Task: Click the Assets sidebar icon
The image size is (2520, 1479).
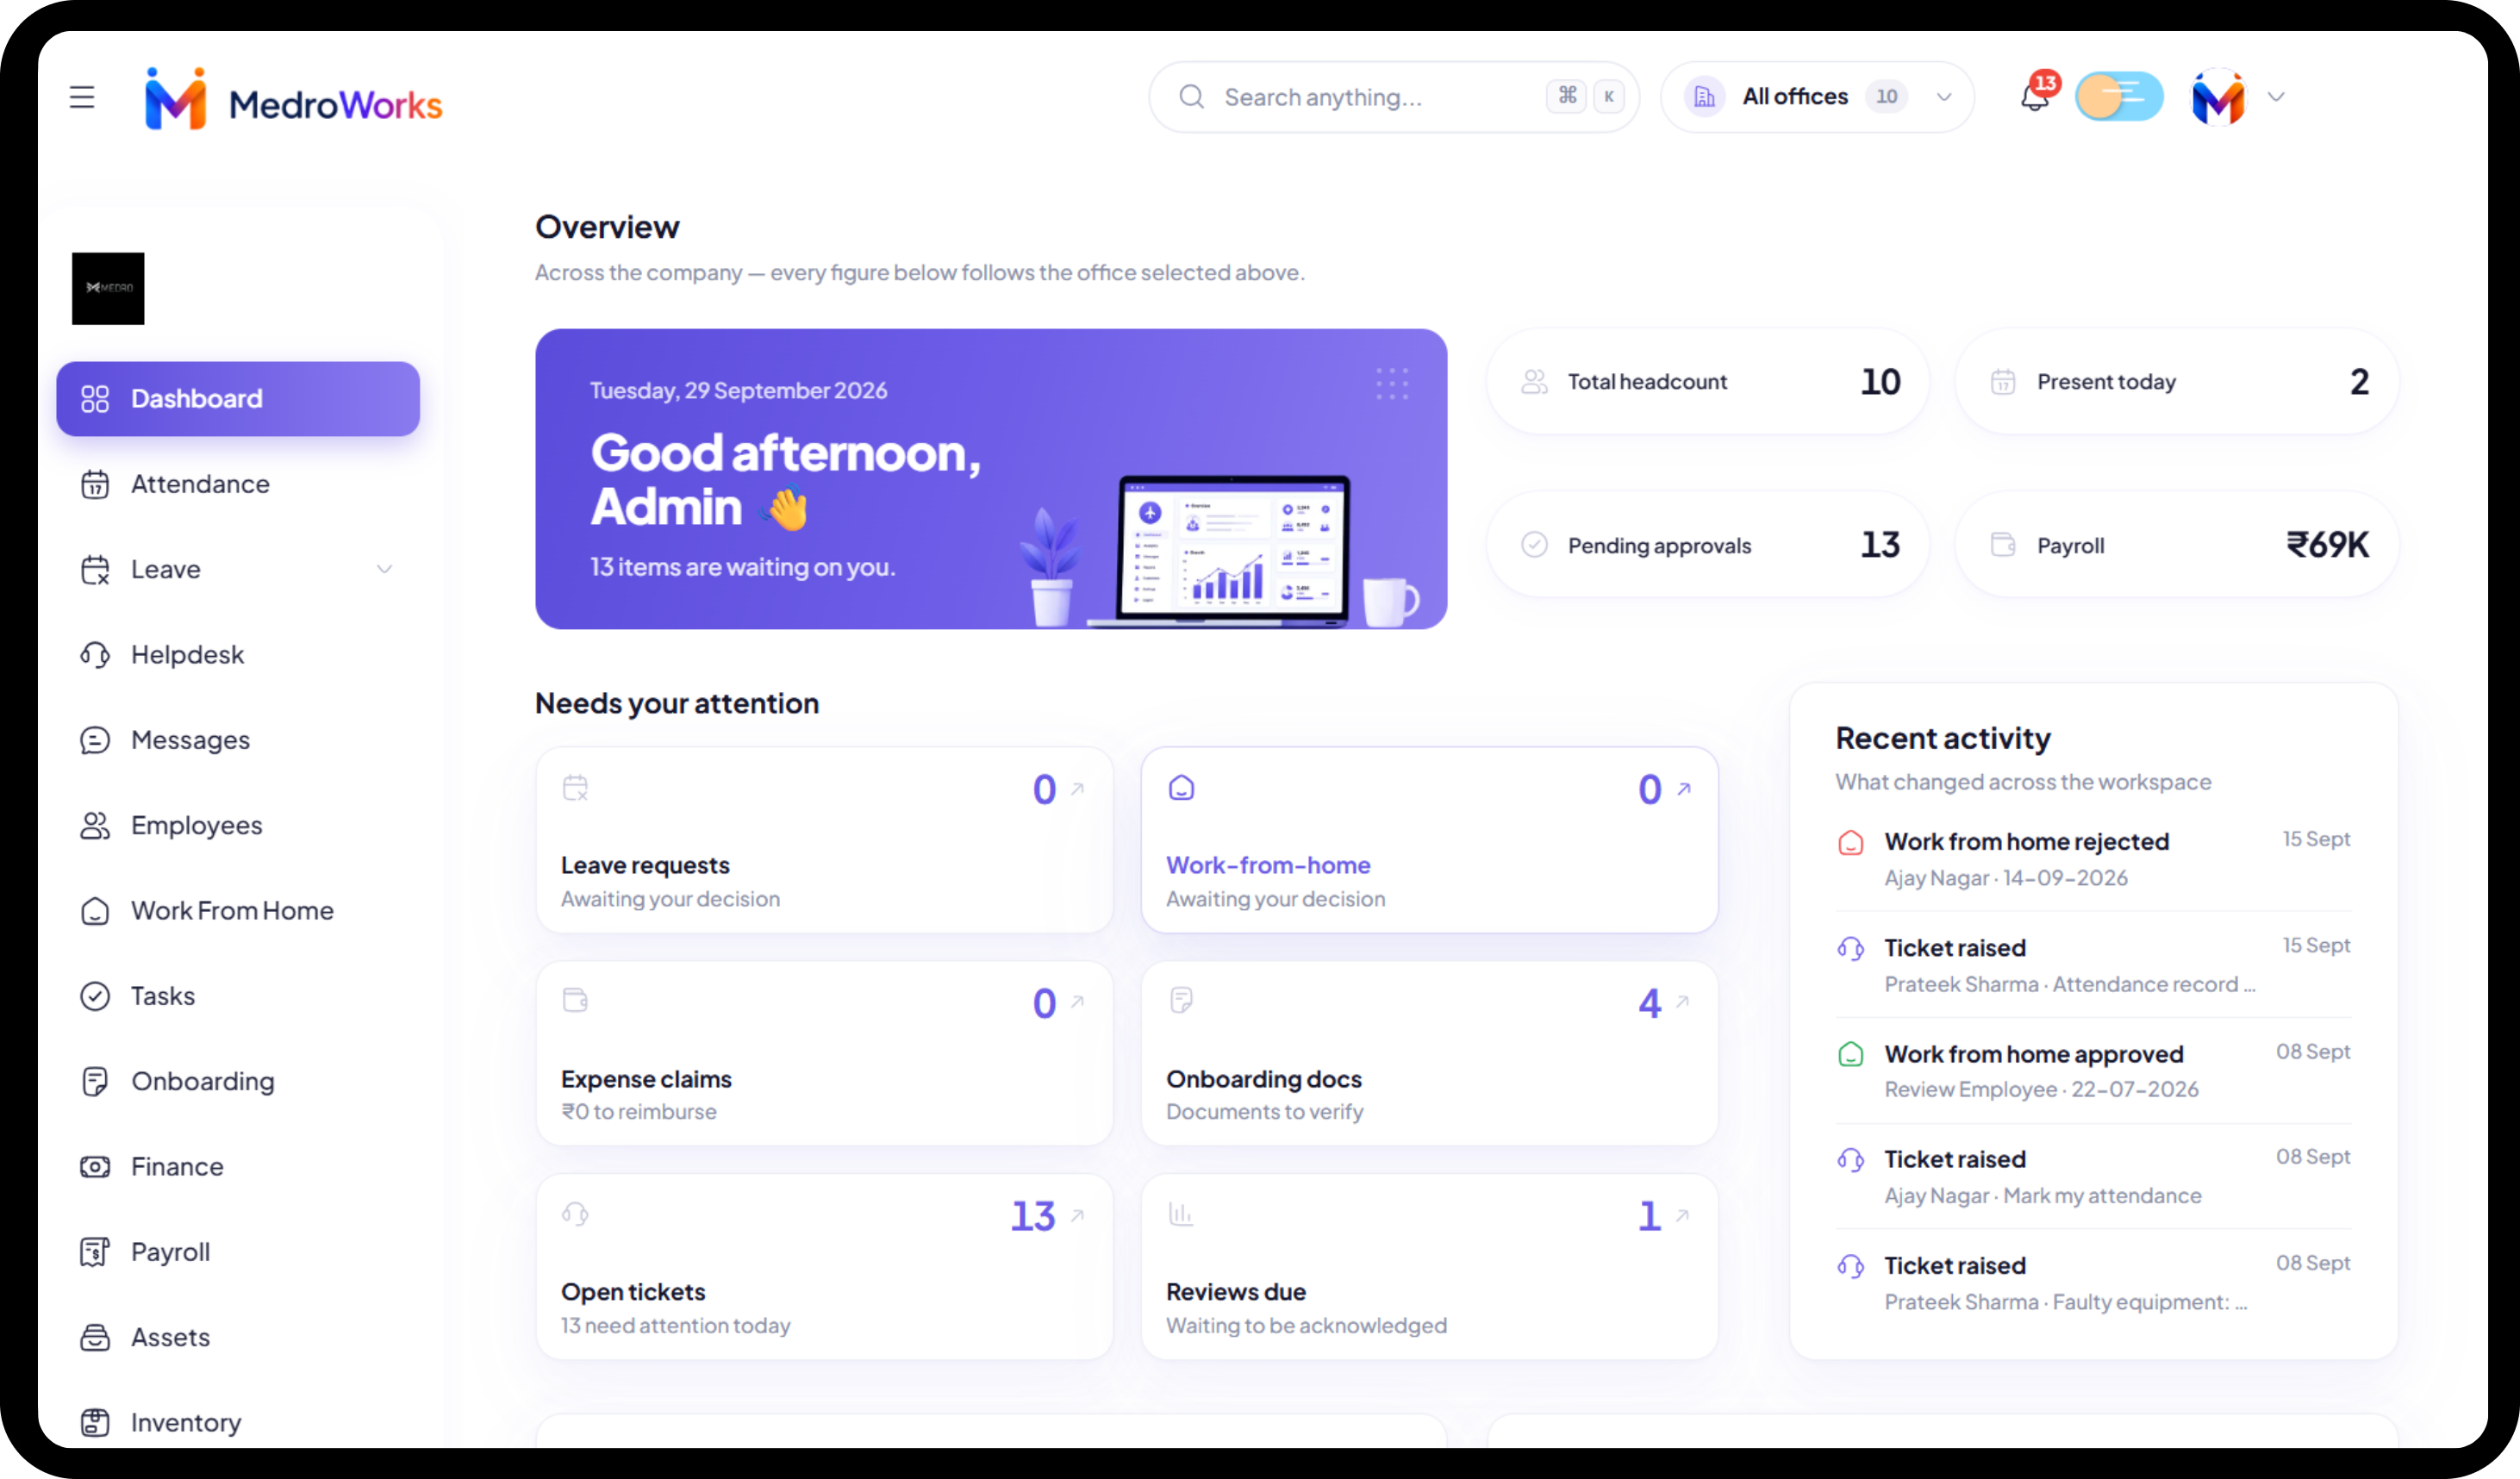Action: [x=95, y=1337]
